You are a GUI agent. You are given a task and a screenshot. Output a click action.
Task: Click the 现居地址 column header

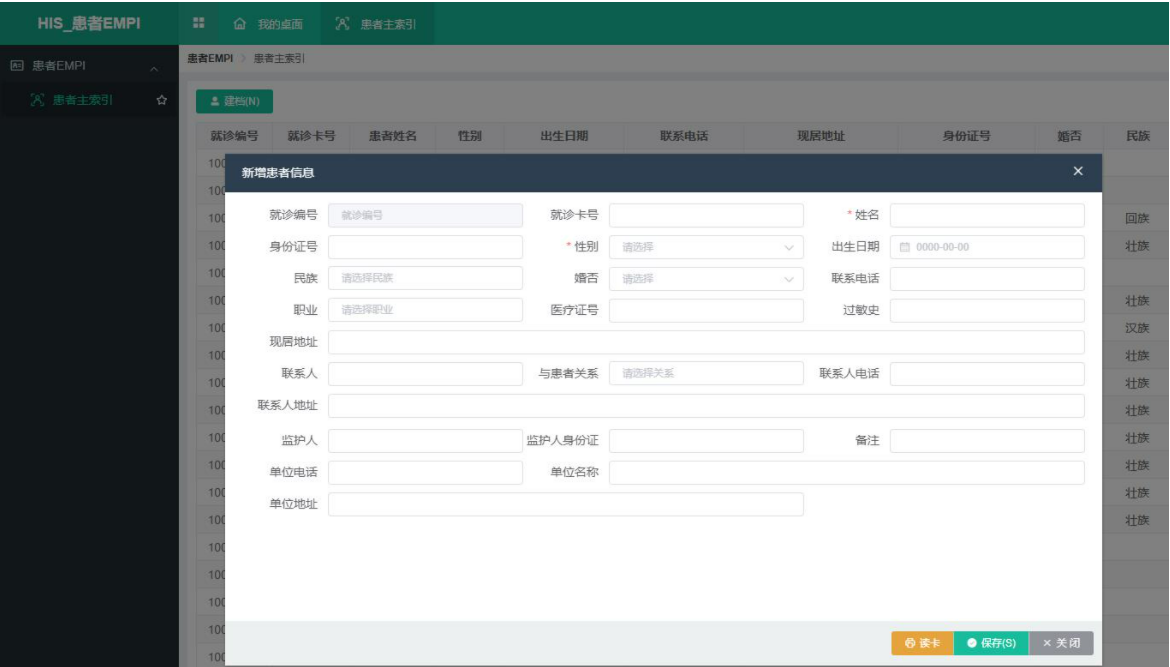coord(821,136)
